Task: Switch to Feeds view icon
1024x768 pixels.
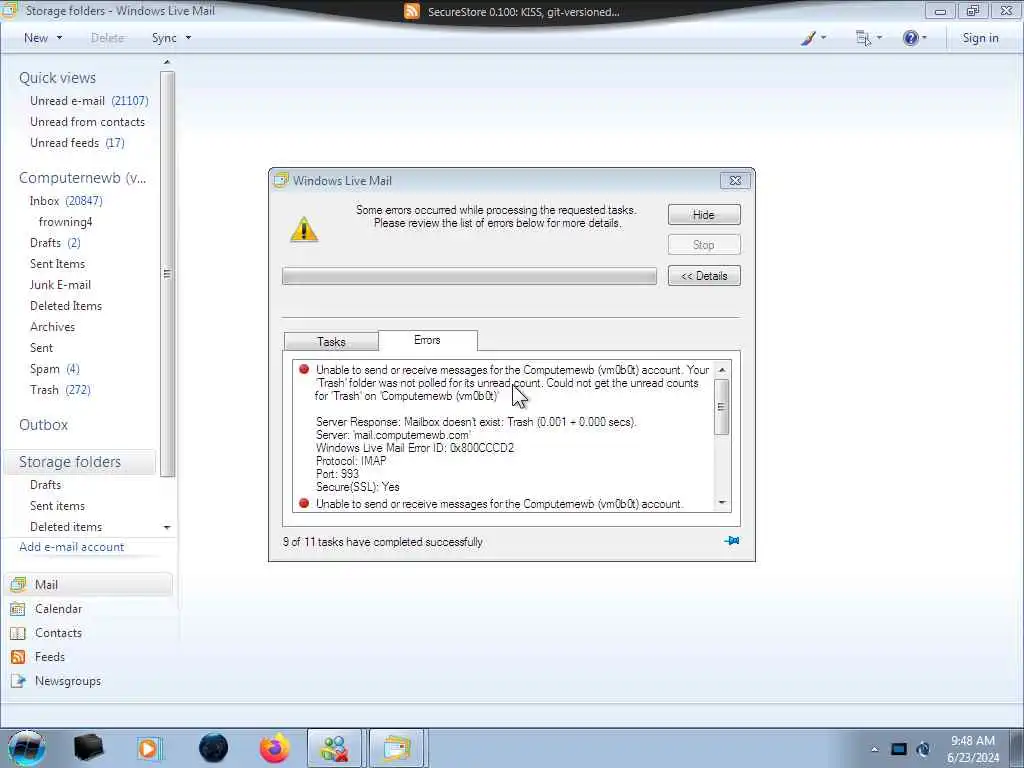Action: [18, 657]
